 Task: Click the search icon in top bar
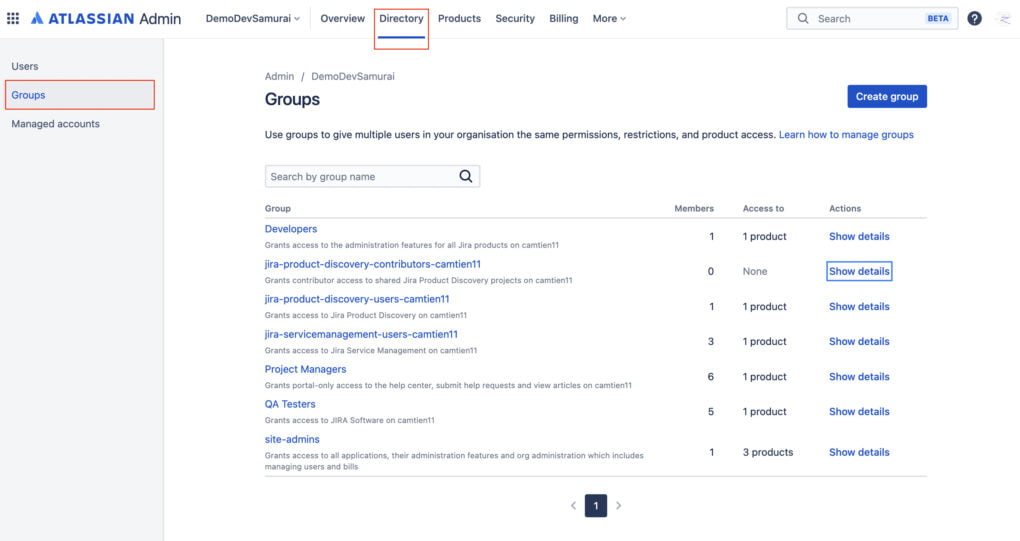click(803, 18)
